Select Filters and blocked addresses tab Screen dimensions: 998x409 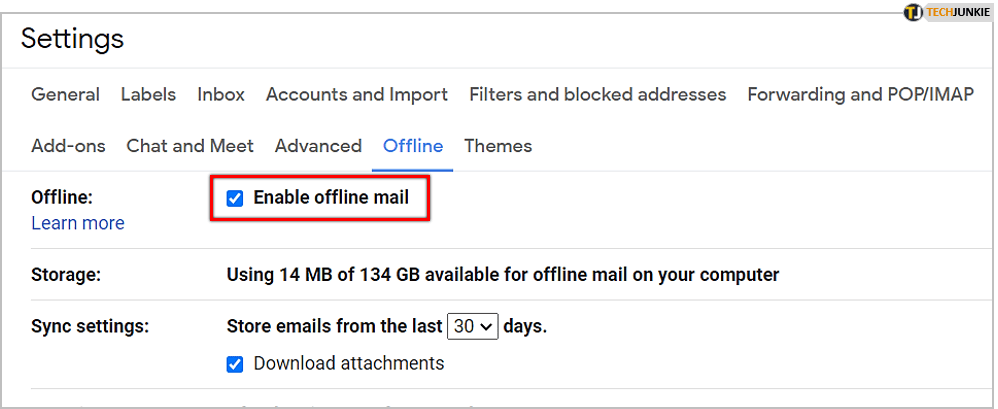(597, 95)
